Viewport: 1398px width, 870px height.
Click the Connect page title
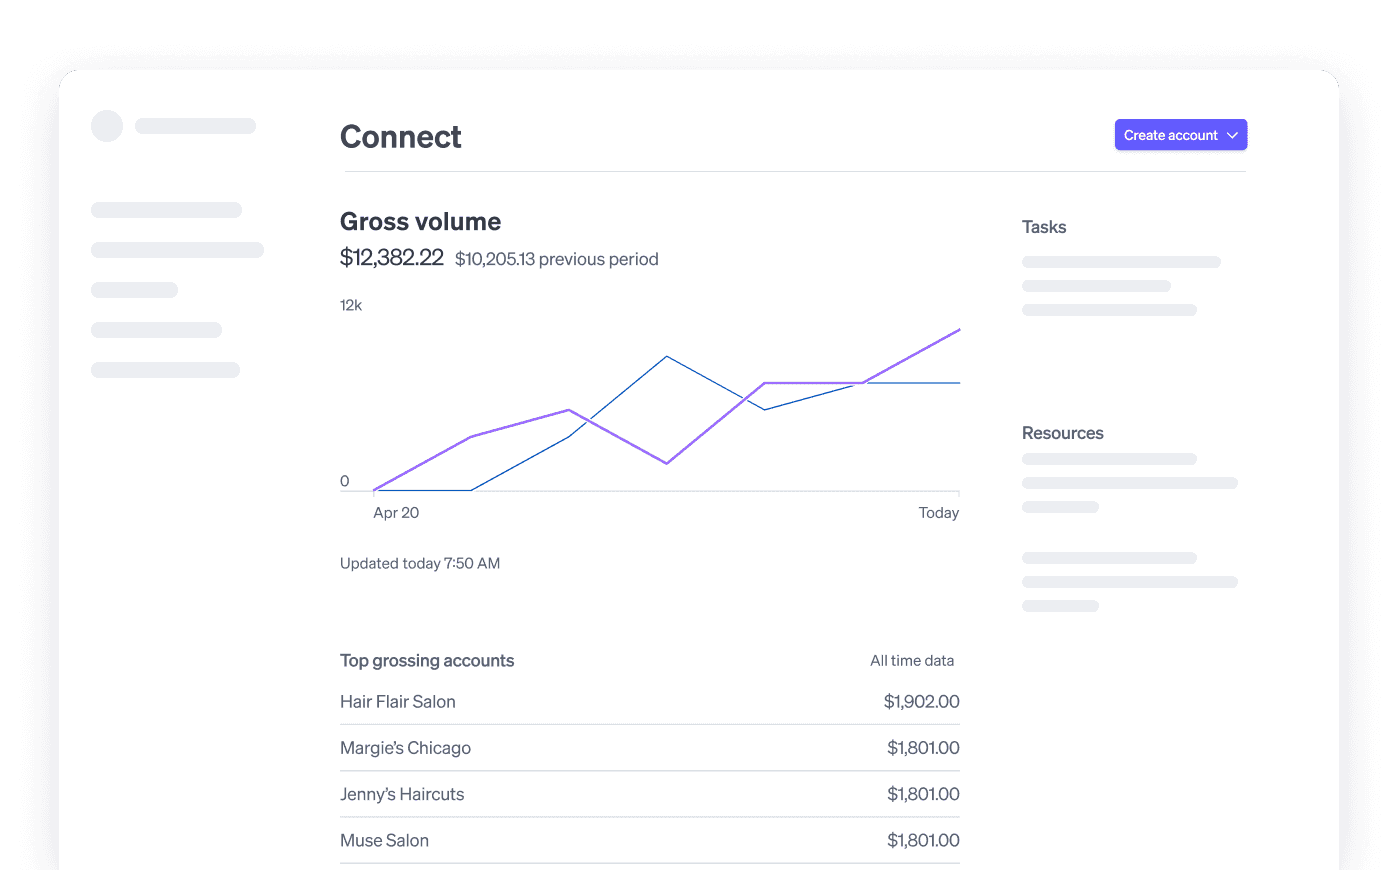point(400,137)
